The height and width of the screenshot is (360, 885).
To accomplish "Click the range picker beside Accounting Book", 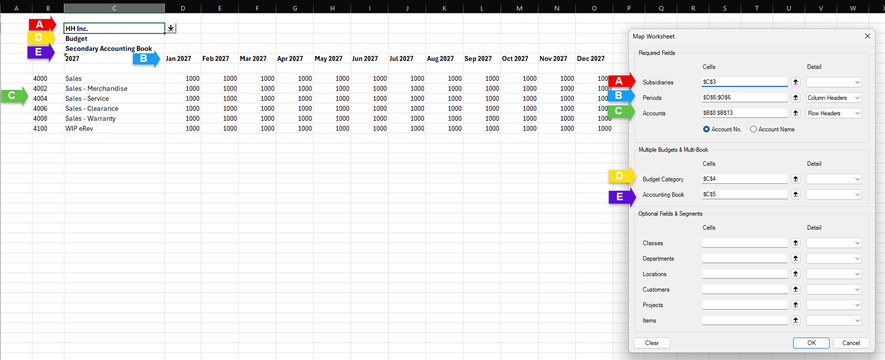I will click(x=796, y=195).
